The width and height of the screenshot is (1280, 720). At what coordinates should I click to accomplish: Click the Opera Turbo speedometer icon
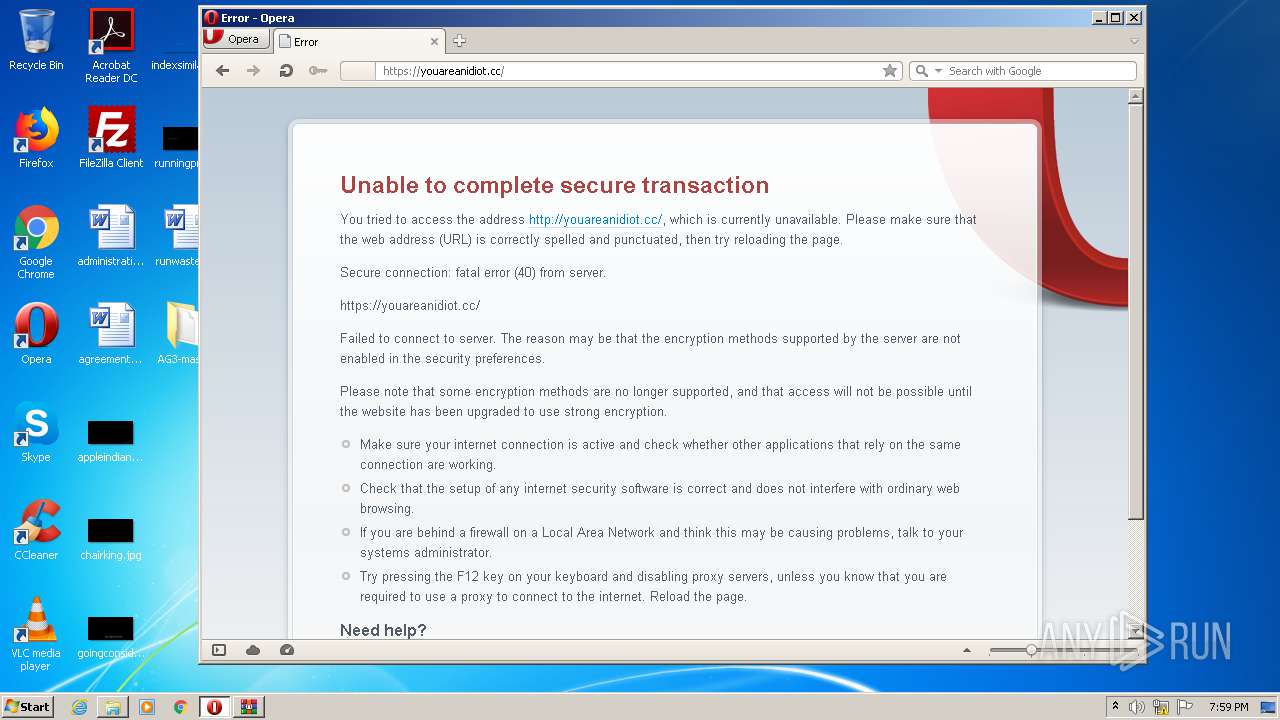click(x=287, y=650)
